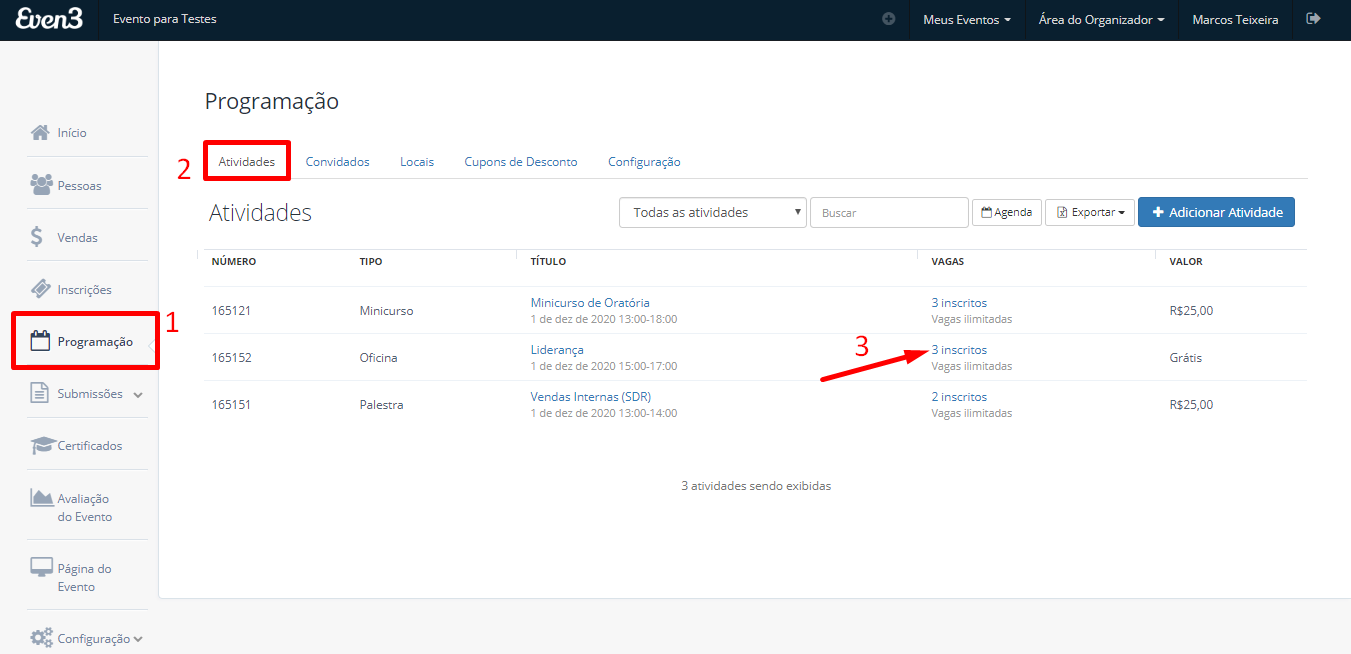Click the calendar icon beside Programação
Image resolution: width=1351 pixels, height=654 pixels.
click(40, 341)
